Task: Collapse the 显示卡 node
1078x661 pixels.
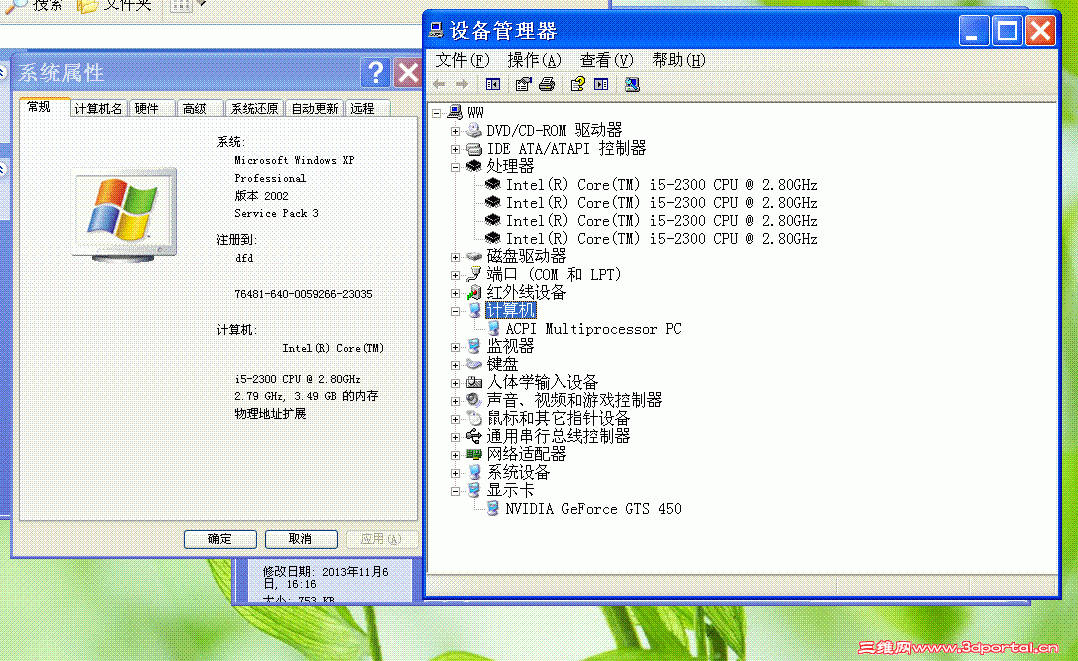Action: (x=455, y=490)
